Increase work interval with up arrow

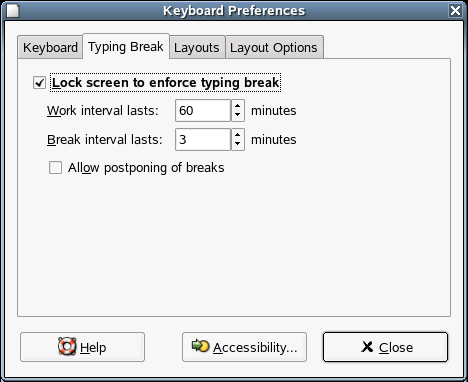(238, 106)
